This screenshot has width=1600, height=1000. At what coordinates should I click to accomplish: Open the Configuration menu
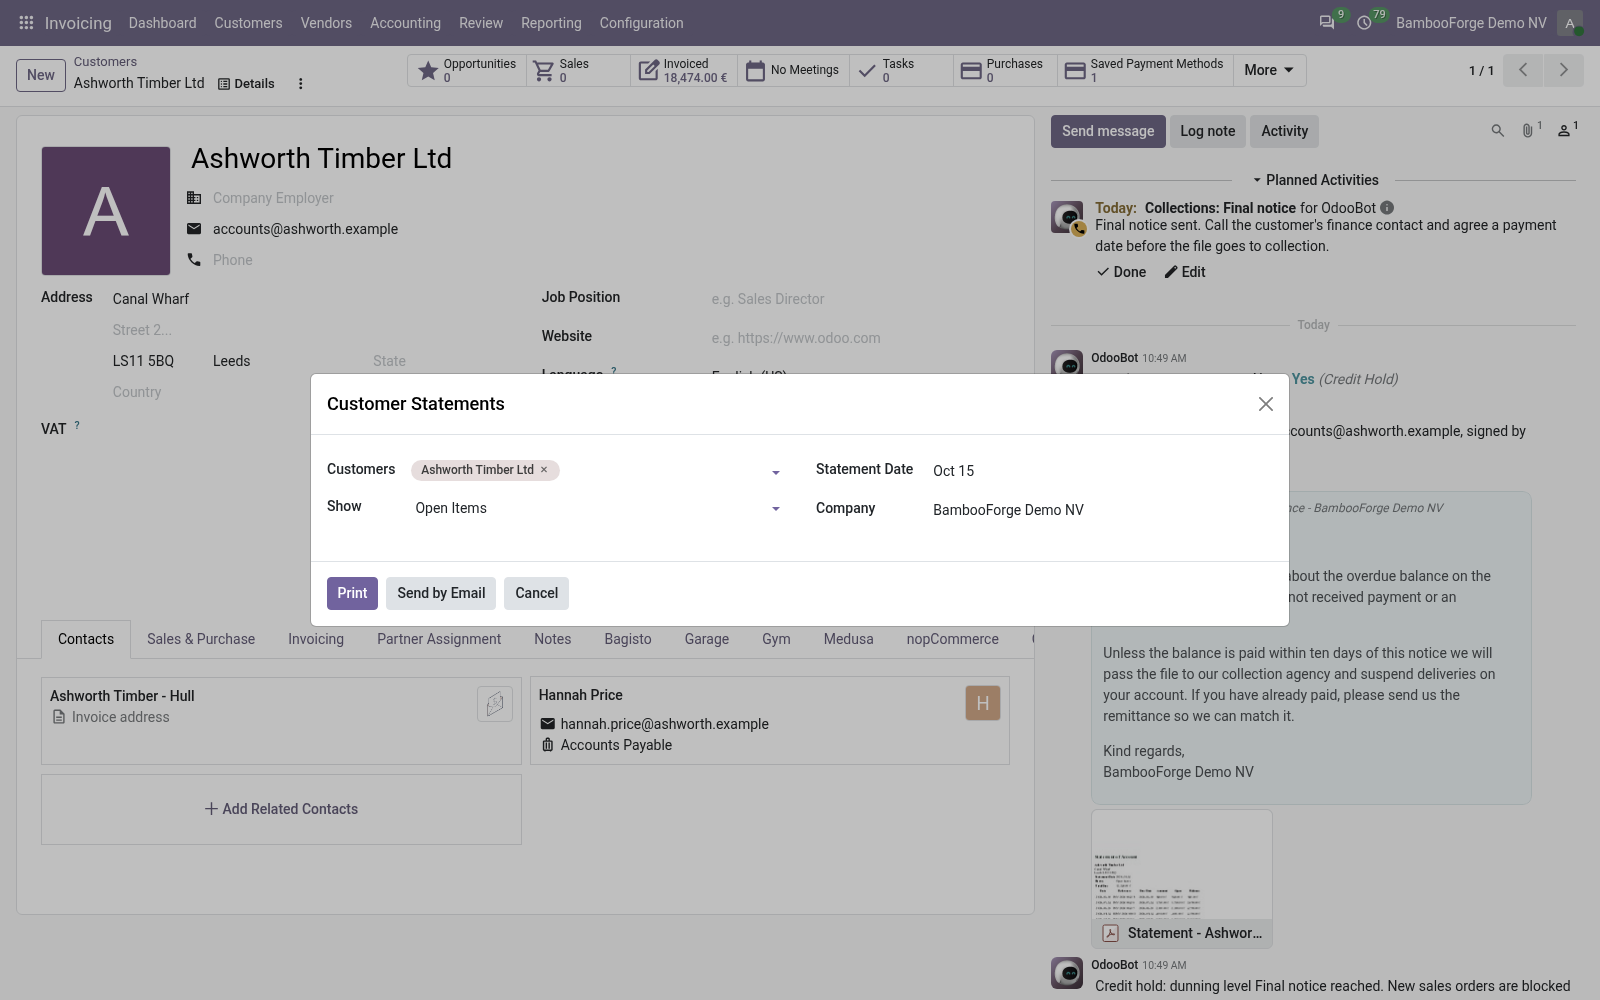tap(641, 23)
